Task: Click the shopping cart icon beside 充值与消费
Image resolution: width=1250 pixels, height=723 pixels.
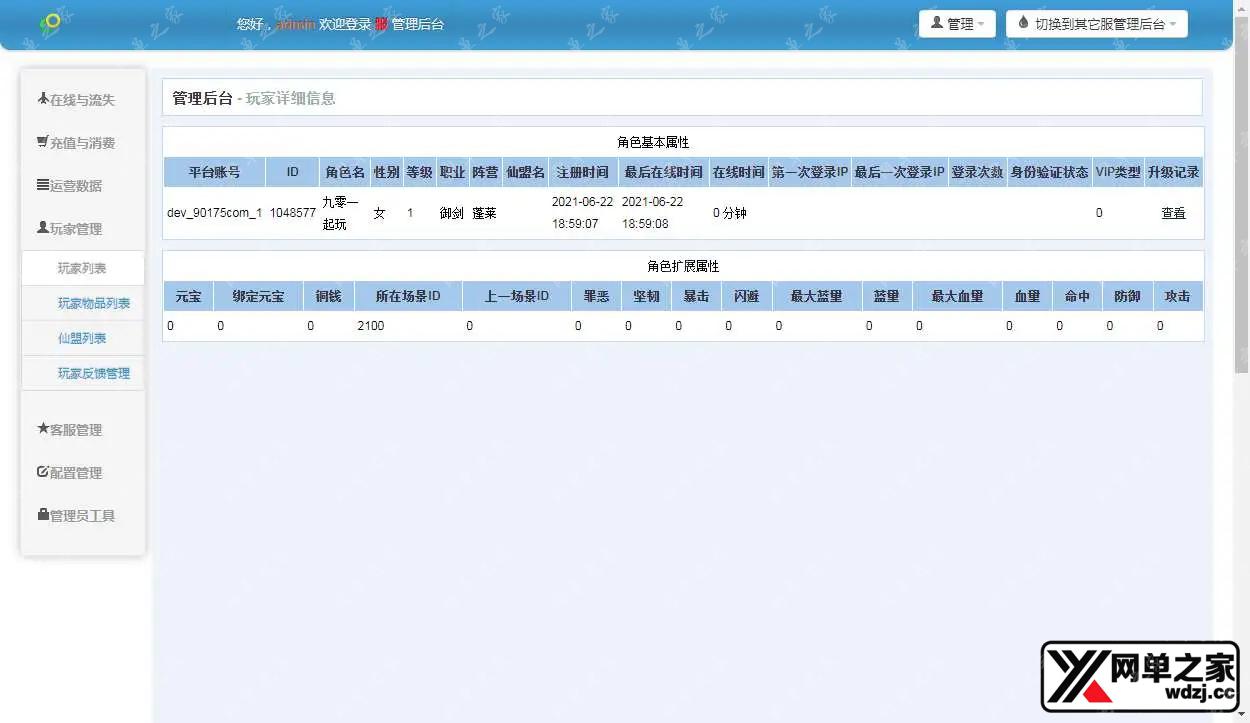Action: [43, 142]
